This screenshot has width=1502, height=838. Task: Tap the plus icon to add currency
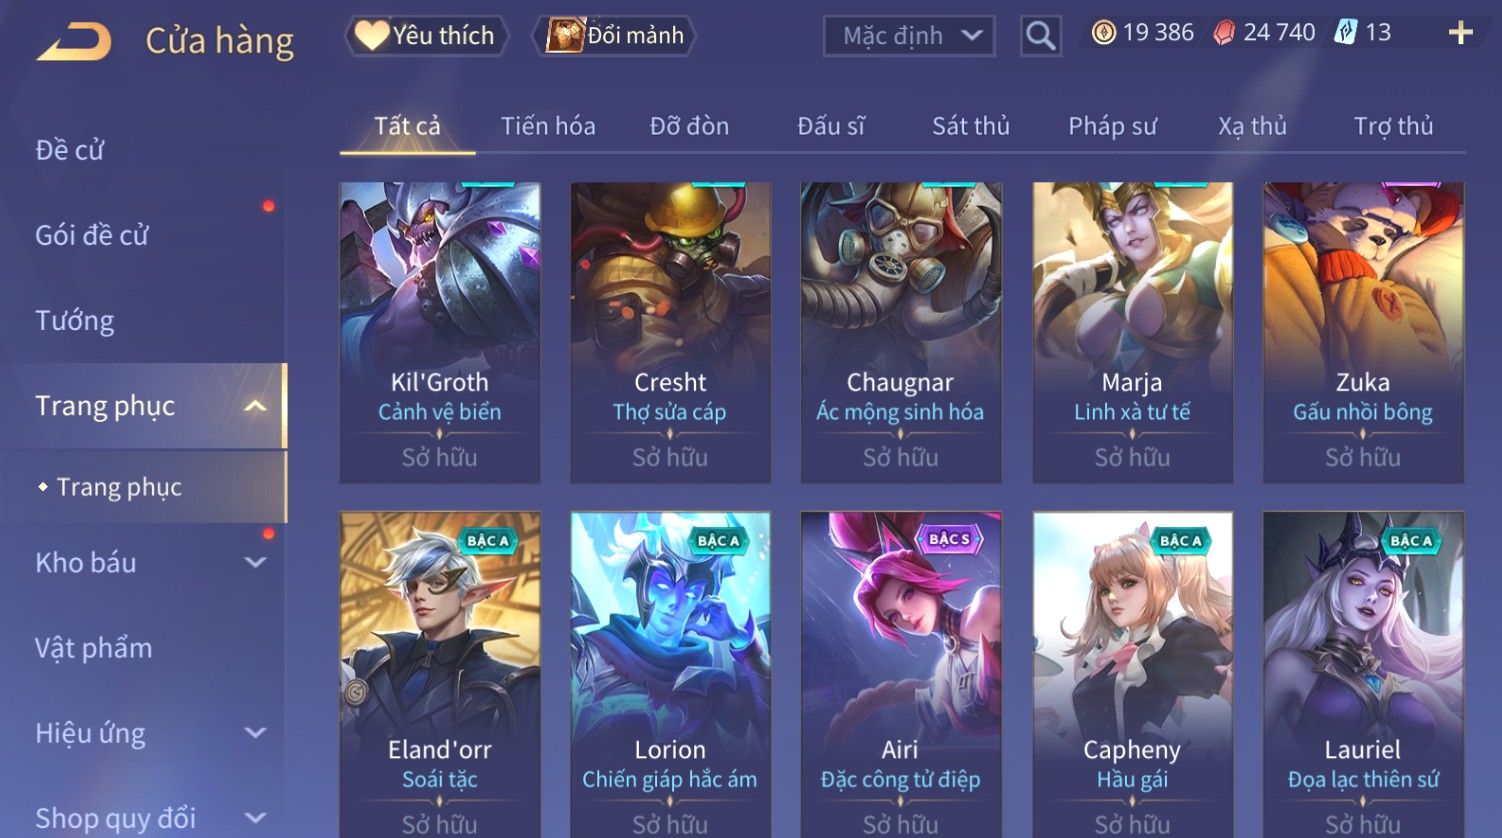click(1460, 33)
